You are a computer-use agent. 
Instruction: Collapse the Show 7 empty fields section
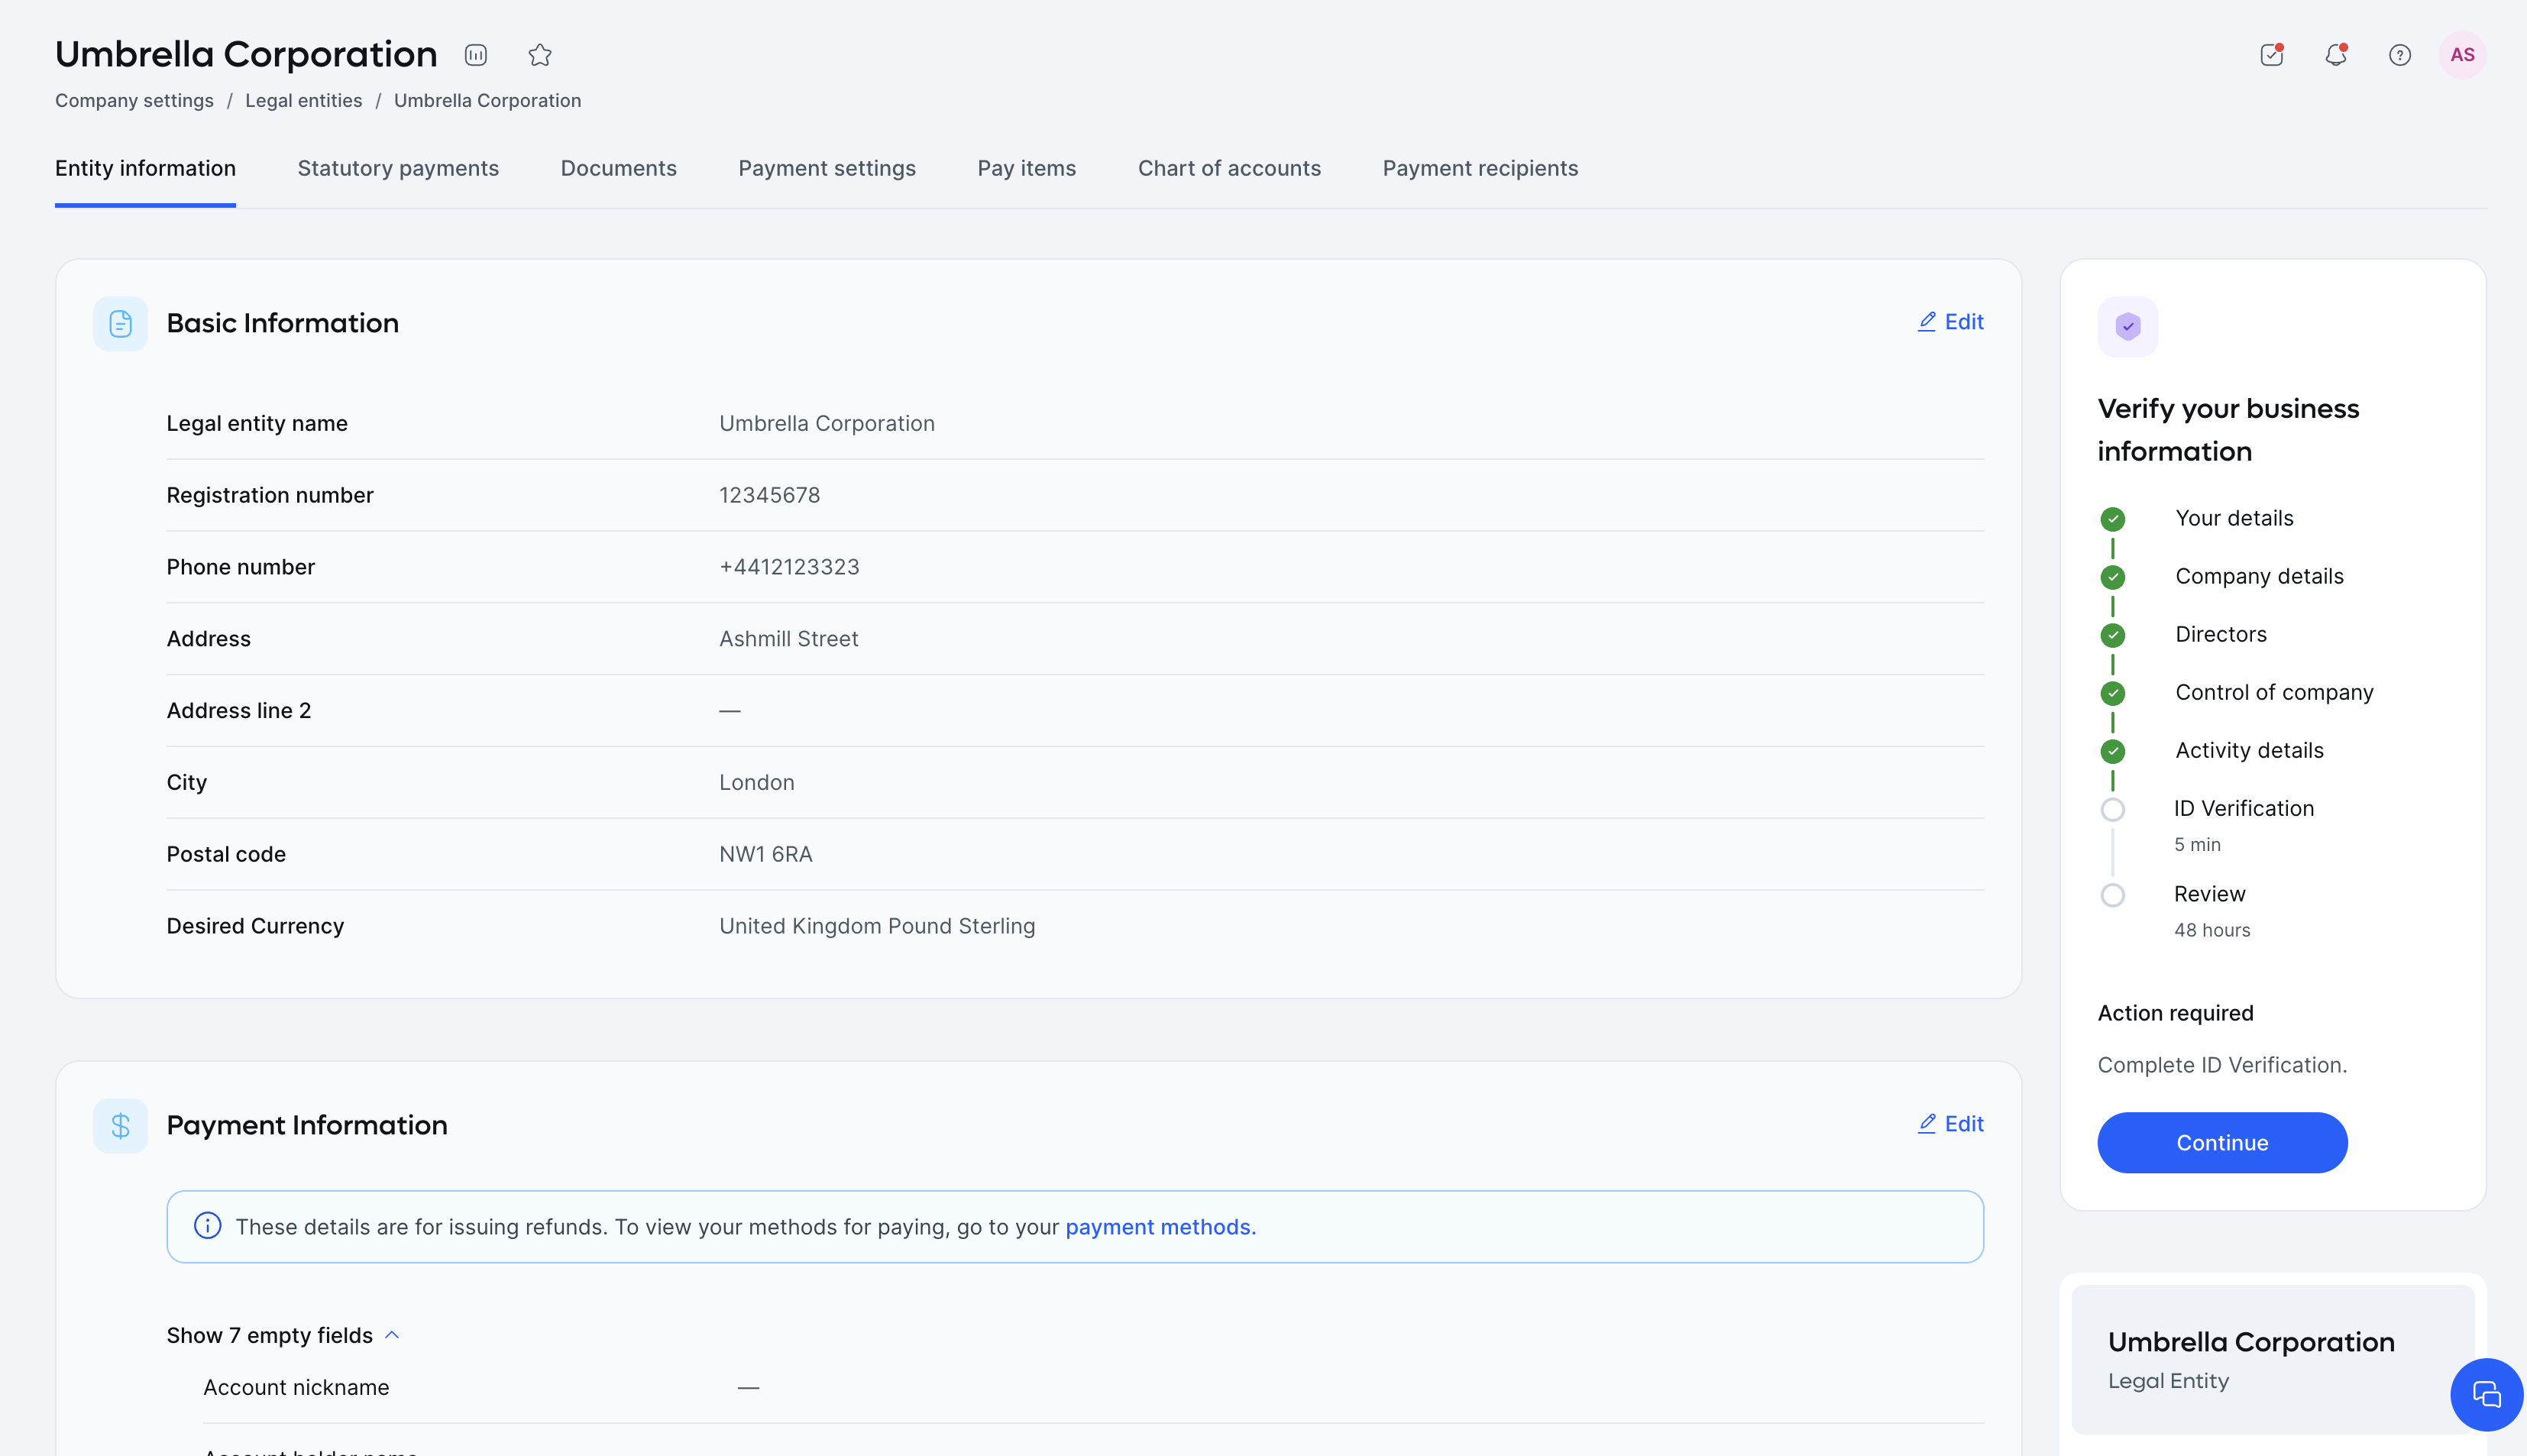(x=283, y=1335)
